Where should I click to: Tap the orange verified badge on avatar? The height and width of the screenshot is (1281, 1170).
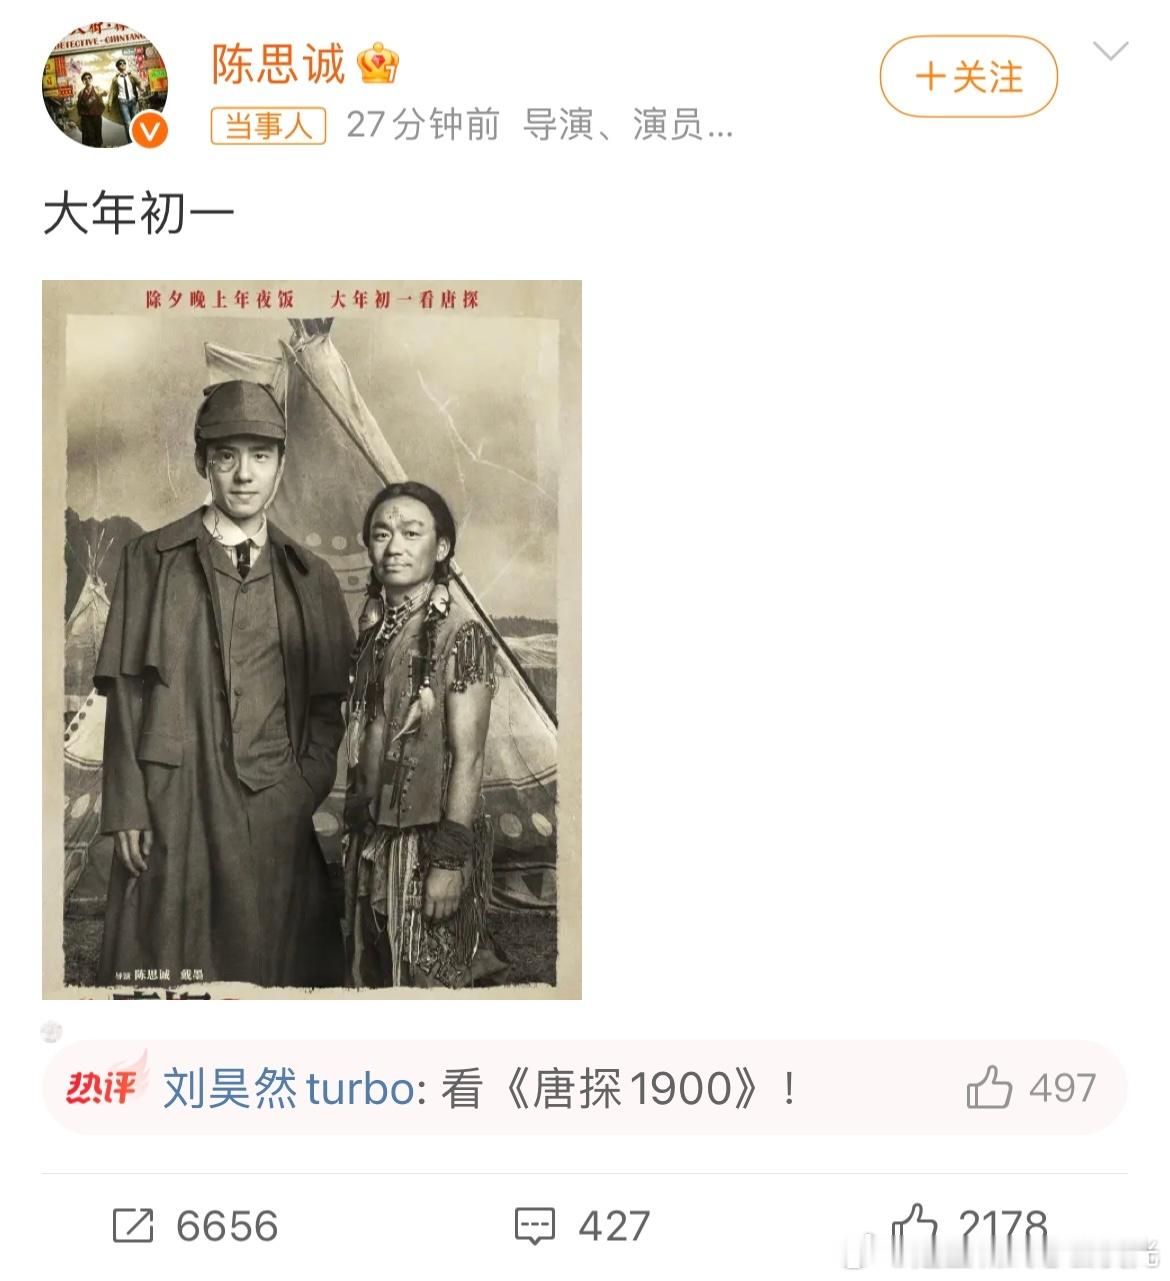tap(150, 130)
